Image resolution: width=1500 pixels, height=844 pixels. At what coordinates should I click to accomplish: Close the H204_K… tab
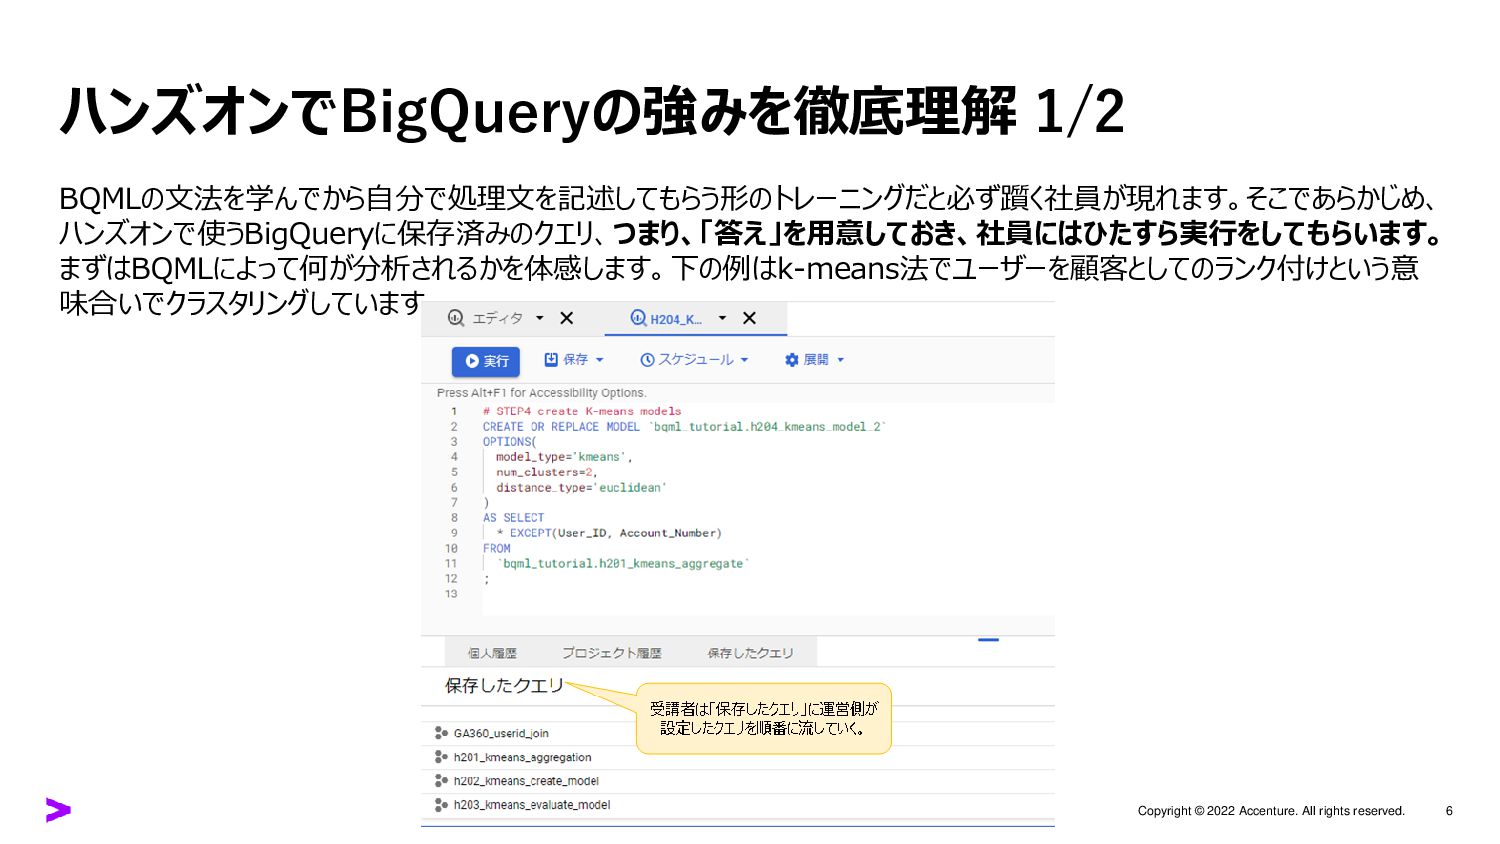[749, 318]
